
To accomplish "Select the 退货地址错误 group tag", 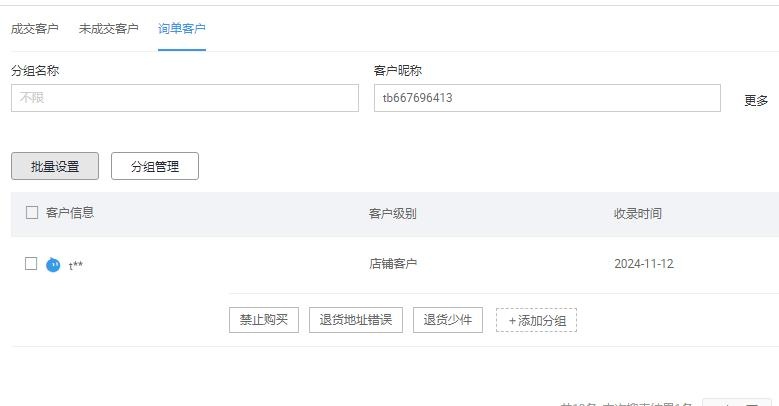I will (356, 320).
